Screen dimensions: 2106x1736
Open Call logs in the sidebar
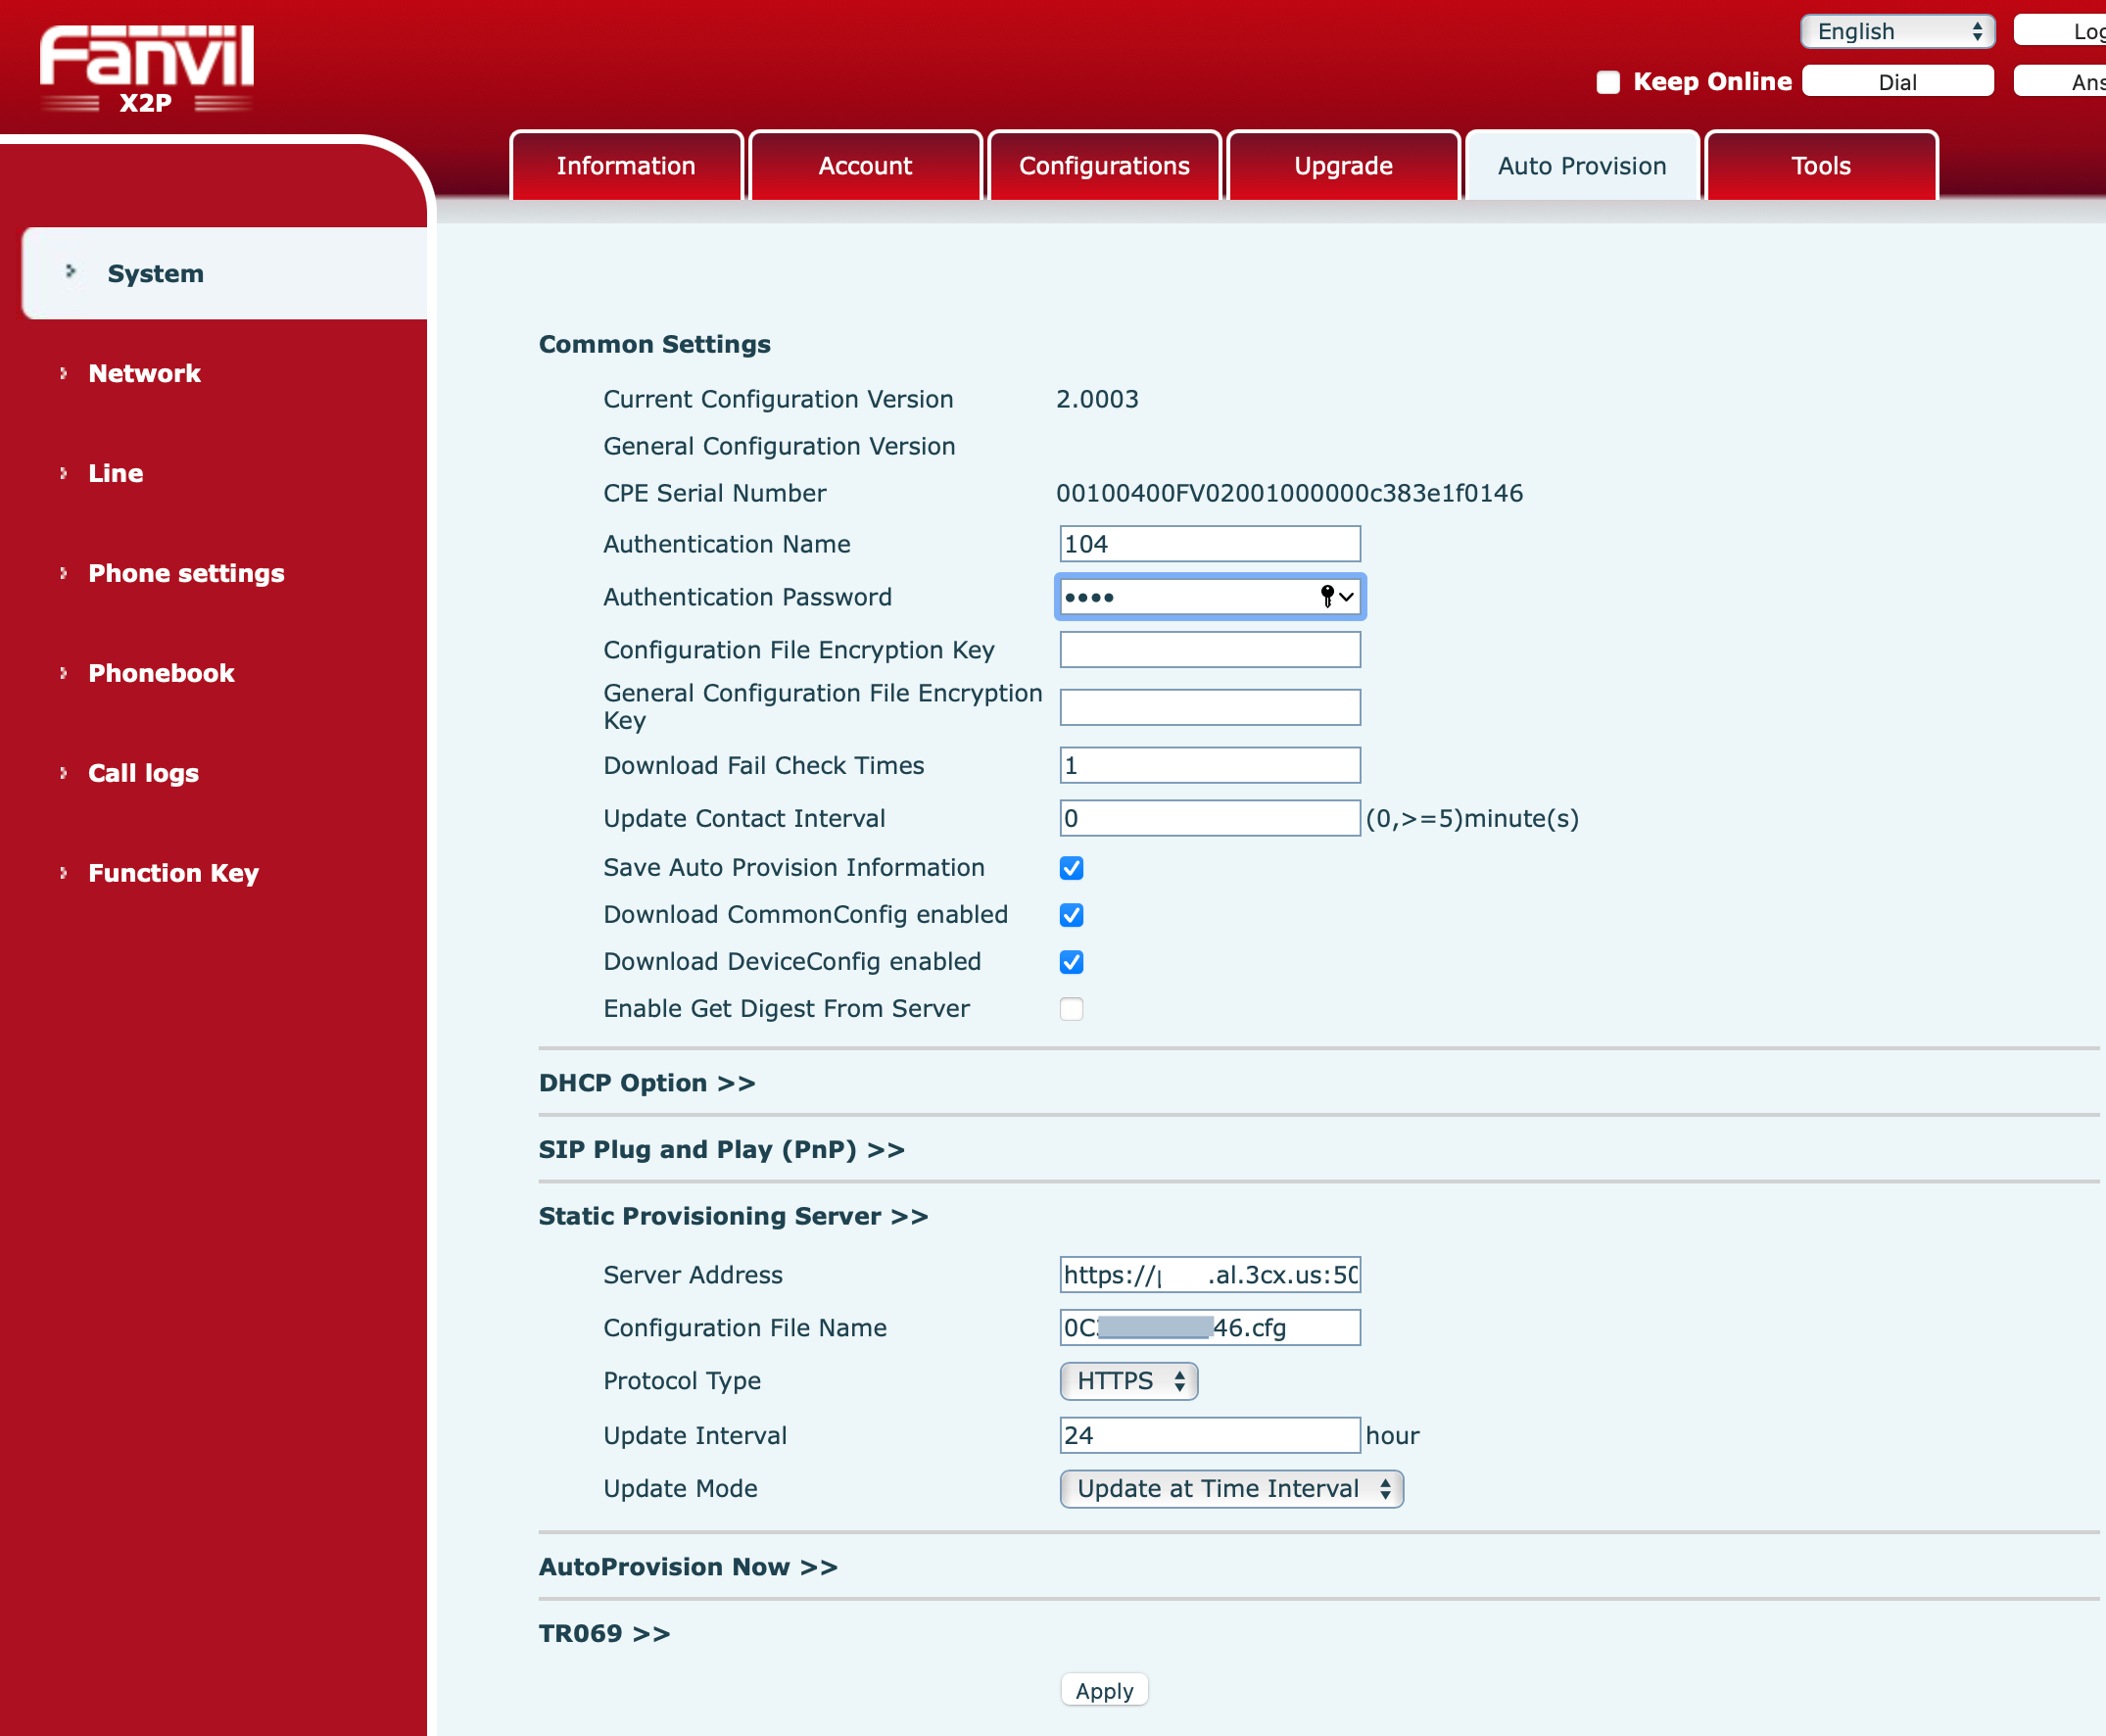tap(143, 773)
